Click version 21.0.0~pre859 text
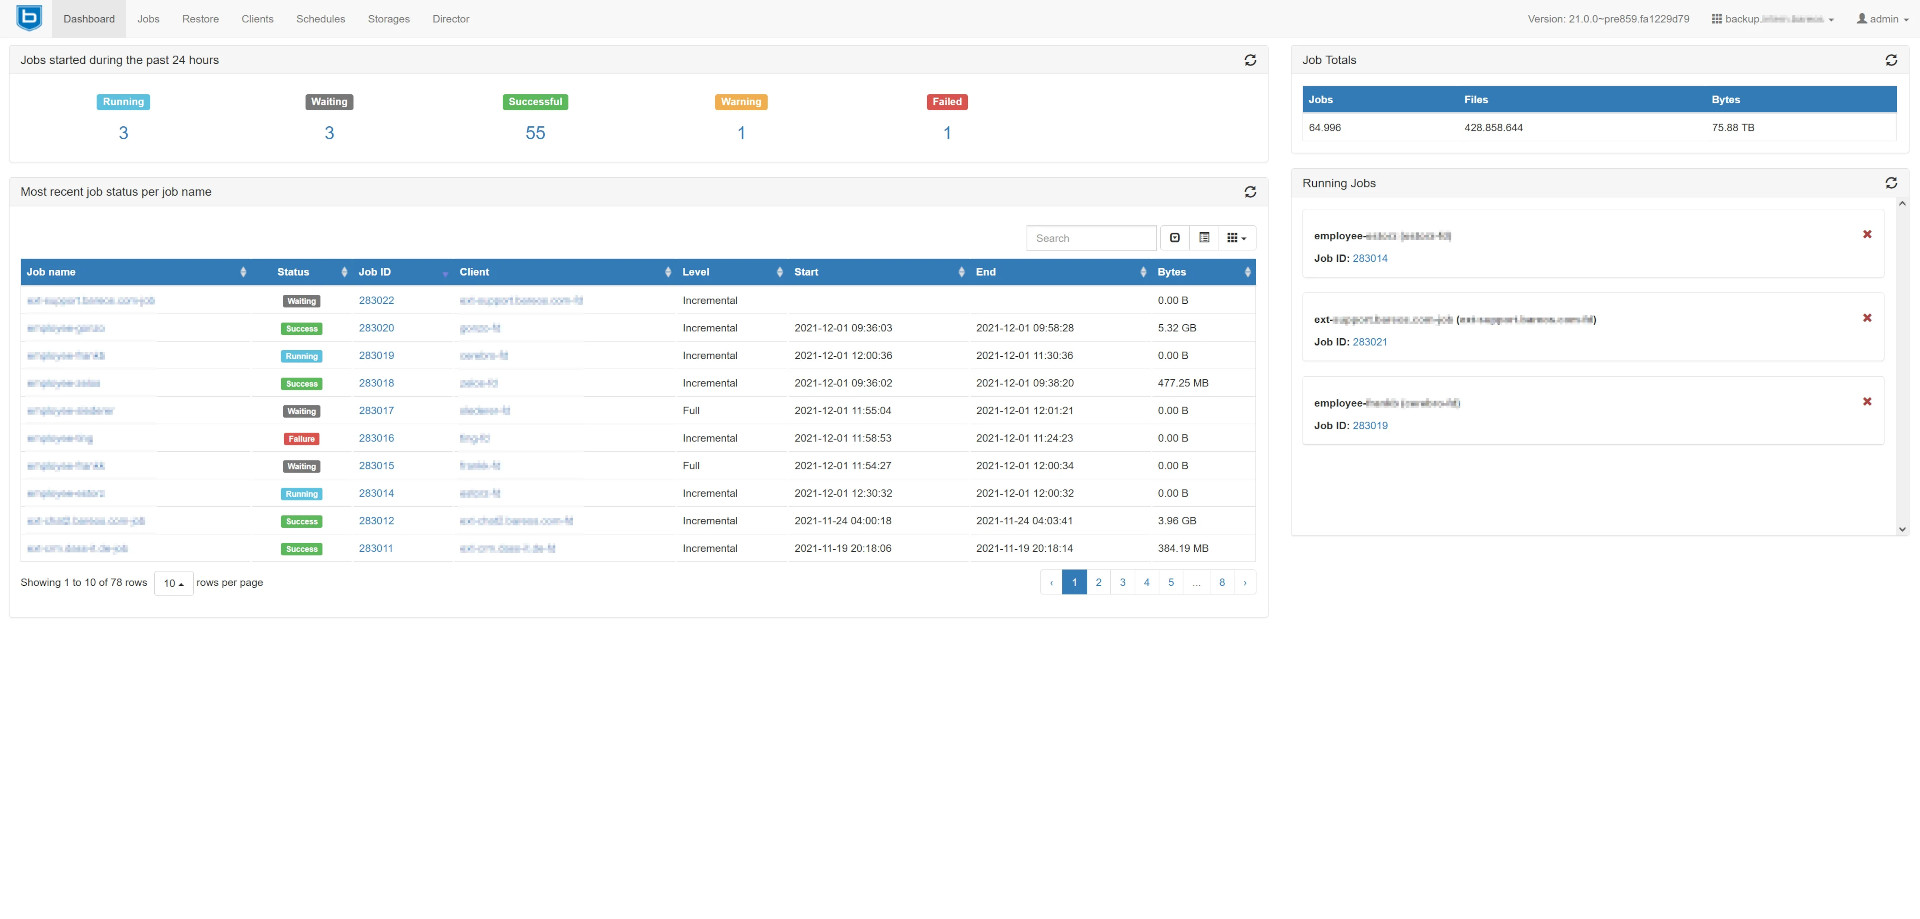Viewport: 1920px width, 919px height. [x=1608, y=19]
